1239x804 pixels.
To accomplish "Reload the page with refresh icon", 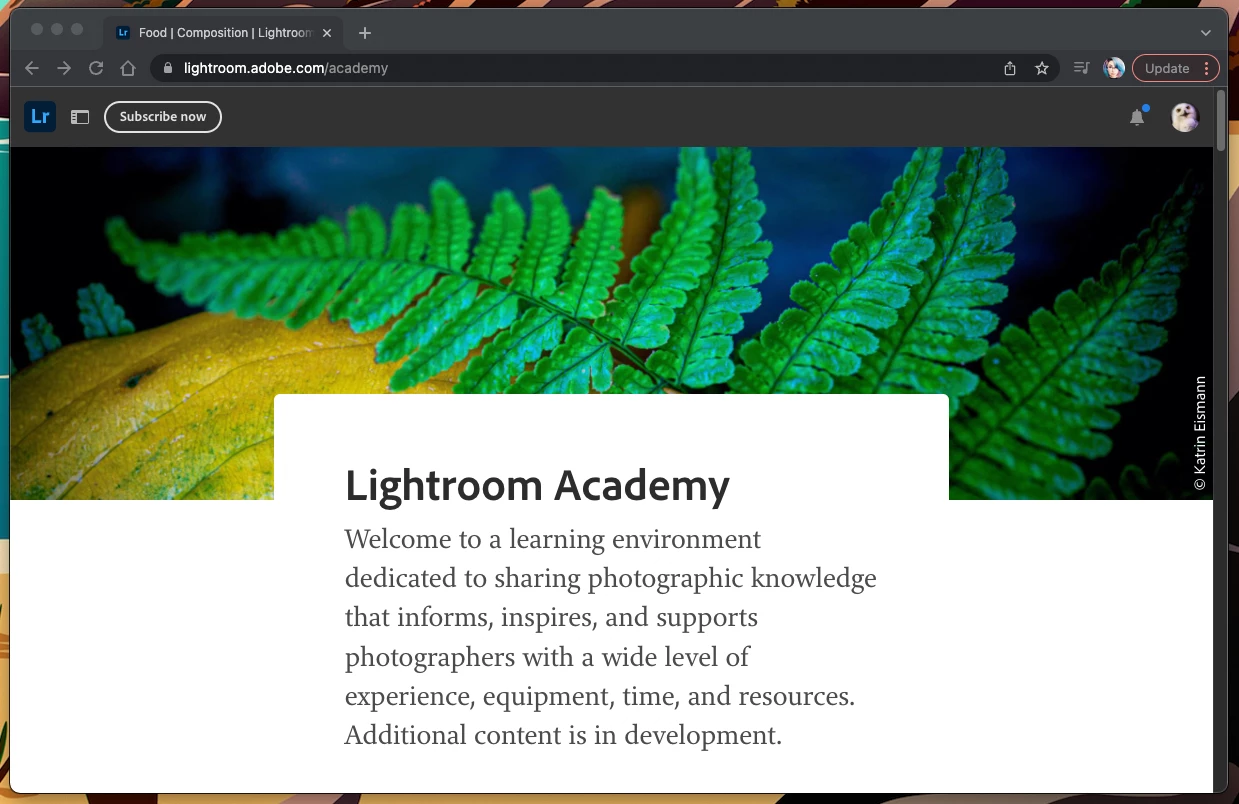I will tap(96, 68).
